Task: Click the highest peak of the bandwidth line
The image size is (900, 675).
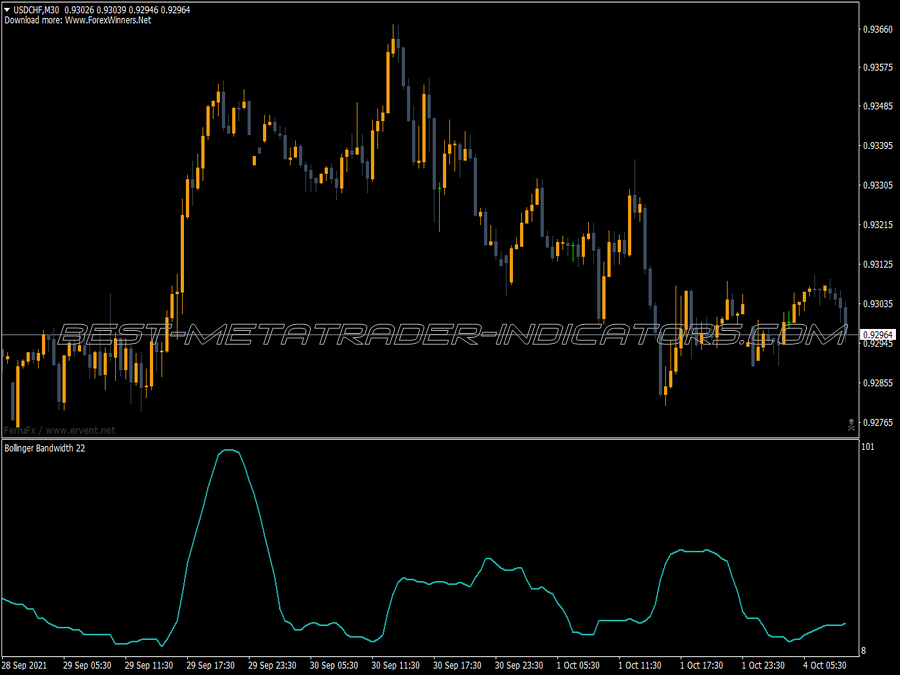Action: [x=228, y=451]
